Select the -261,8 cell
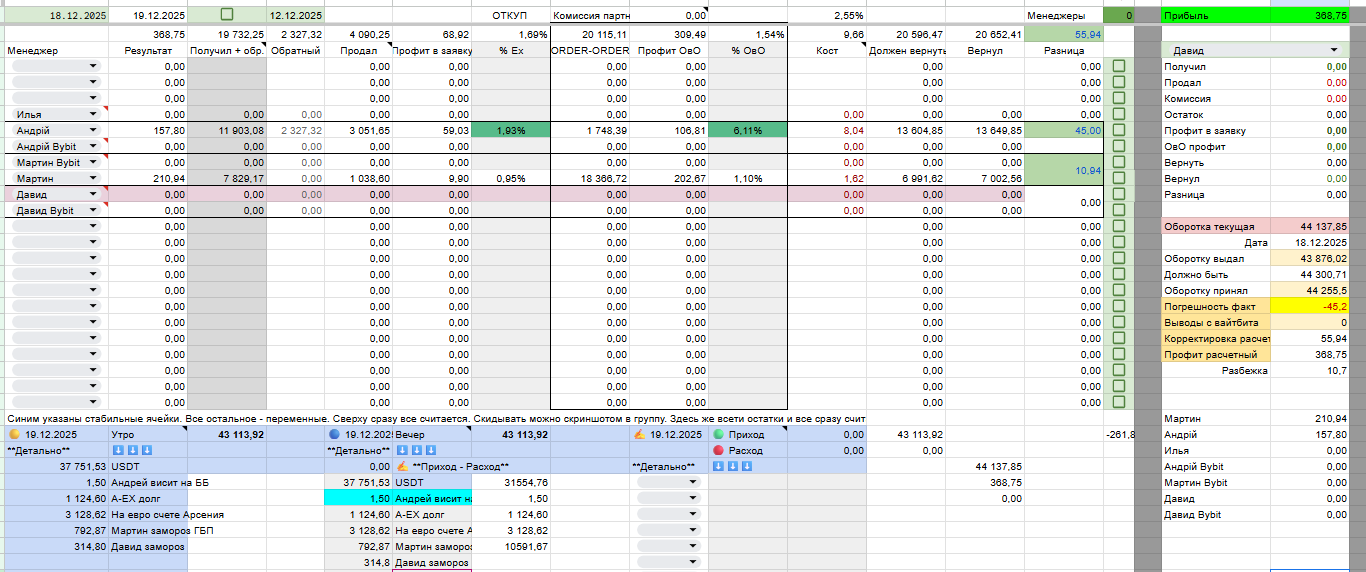The image size is (1366, 572). [1119, 435]
